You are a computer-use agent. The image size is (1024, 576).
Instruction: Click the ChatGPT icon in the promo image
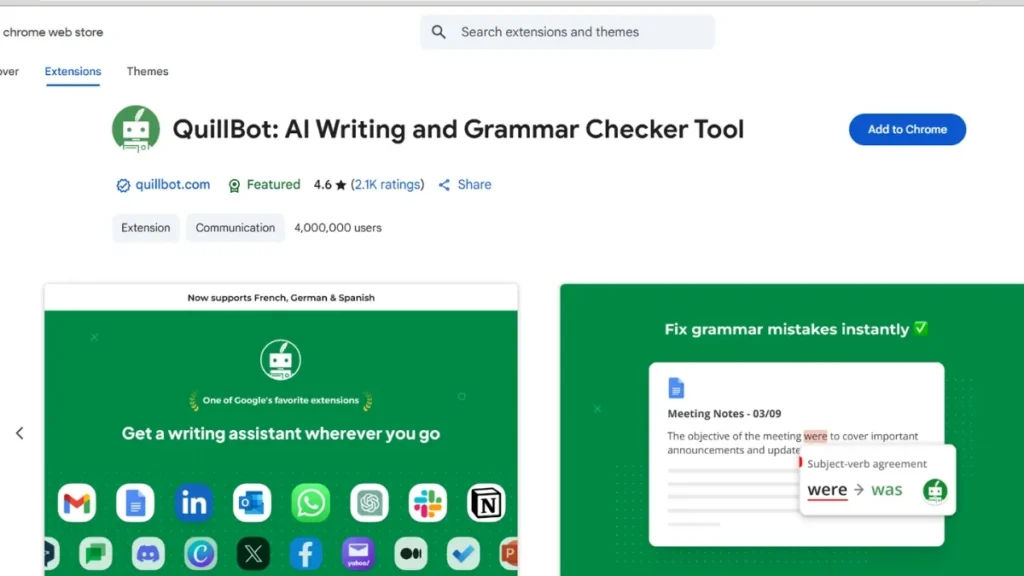369,503
